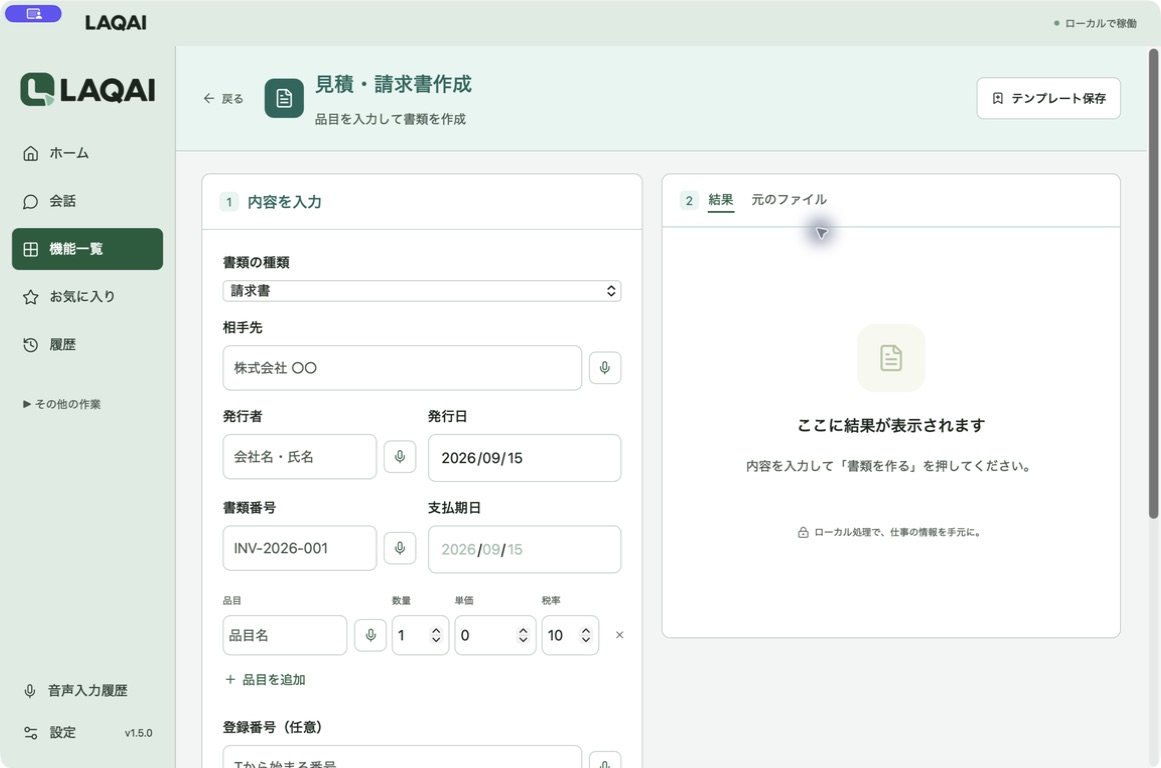Click microphone icon next to 品目名 field
The image size is (1161, 768).
[370, 635]
